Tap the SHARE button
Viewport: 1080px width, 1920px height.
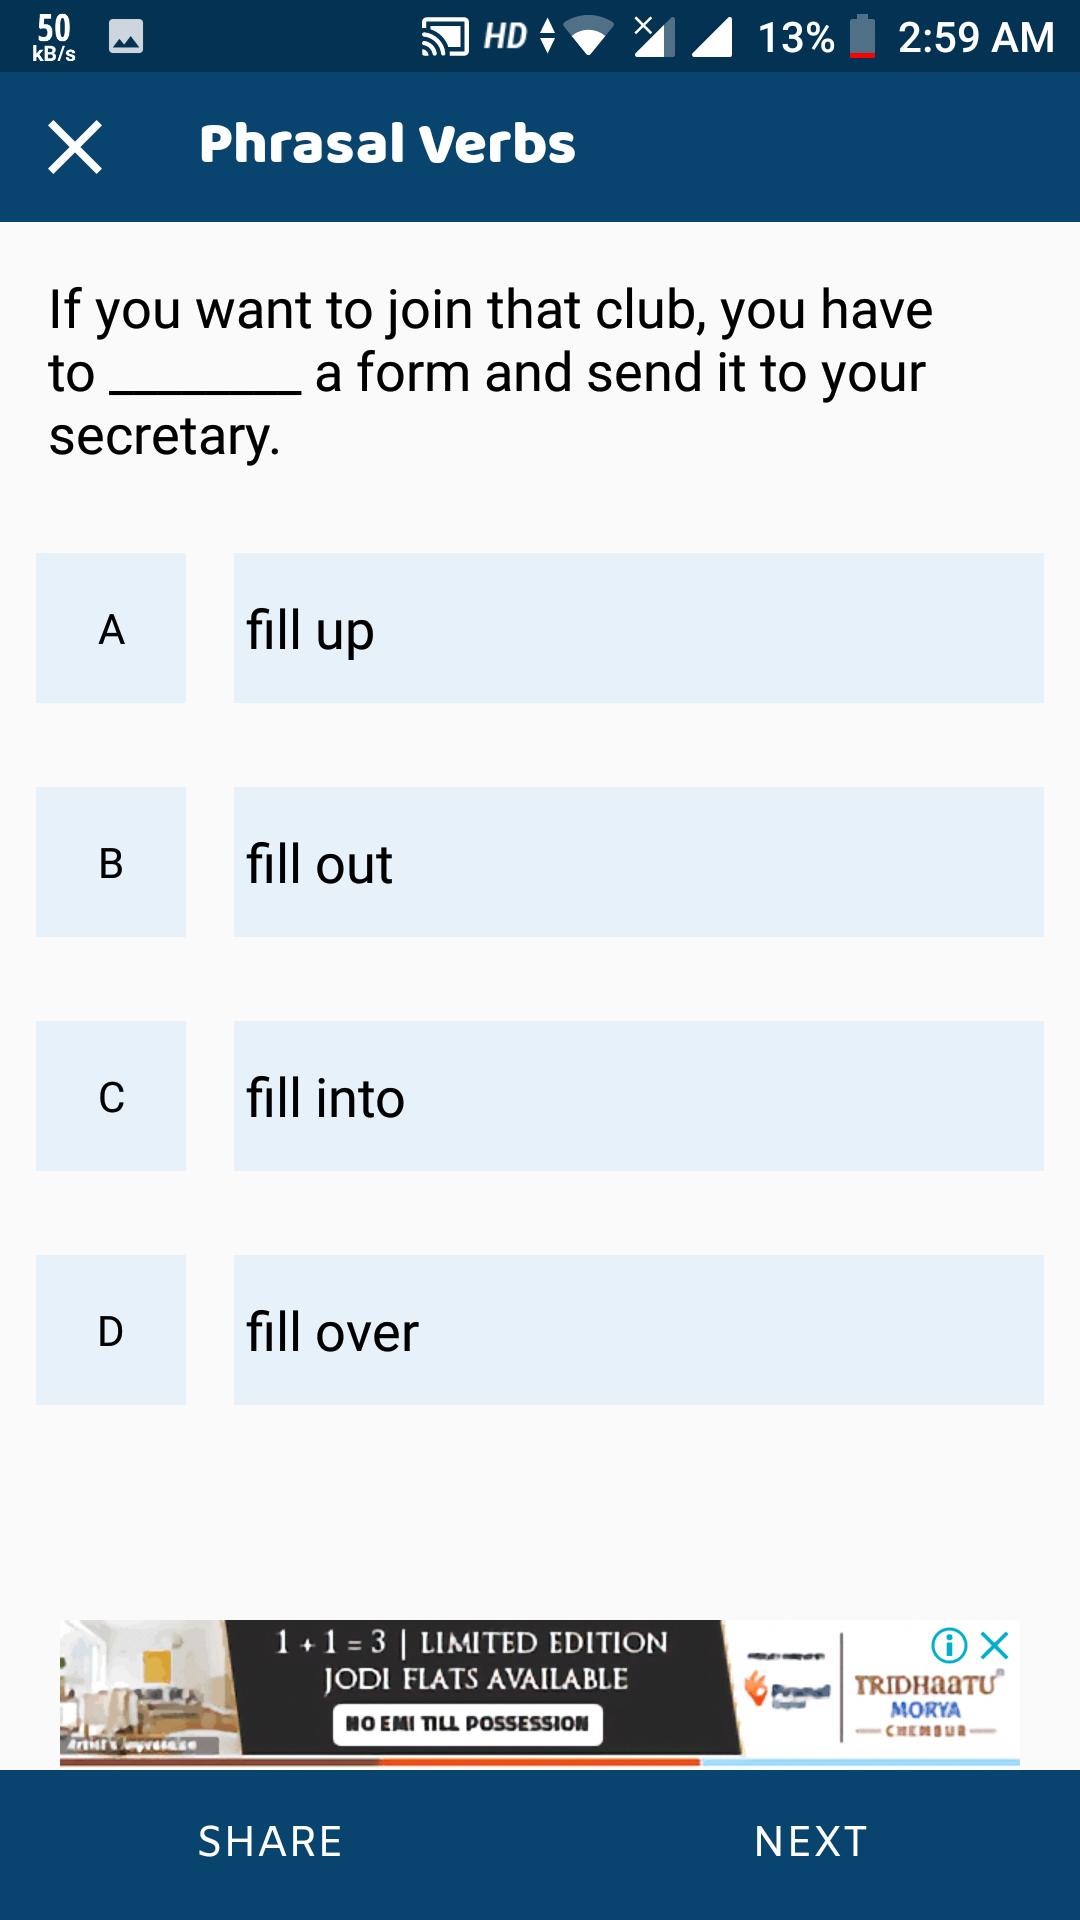(270, 1841)
